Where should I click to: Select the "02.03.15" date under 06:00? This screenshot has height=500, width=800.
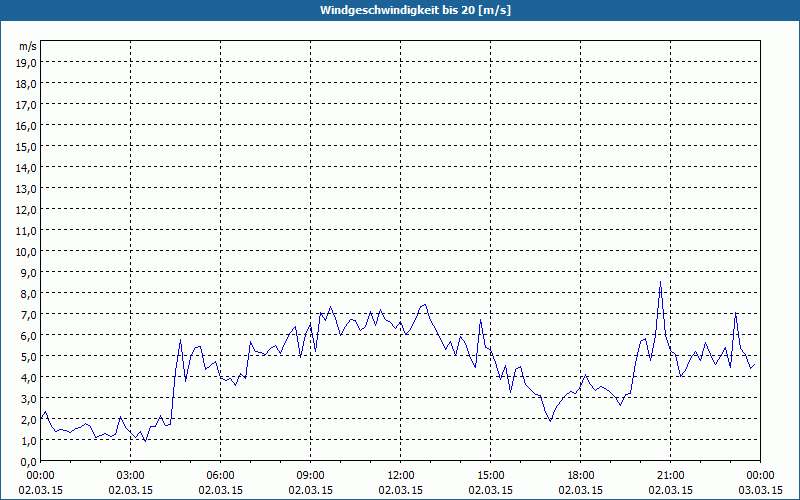(x=220, y=490)
